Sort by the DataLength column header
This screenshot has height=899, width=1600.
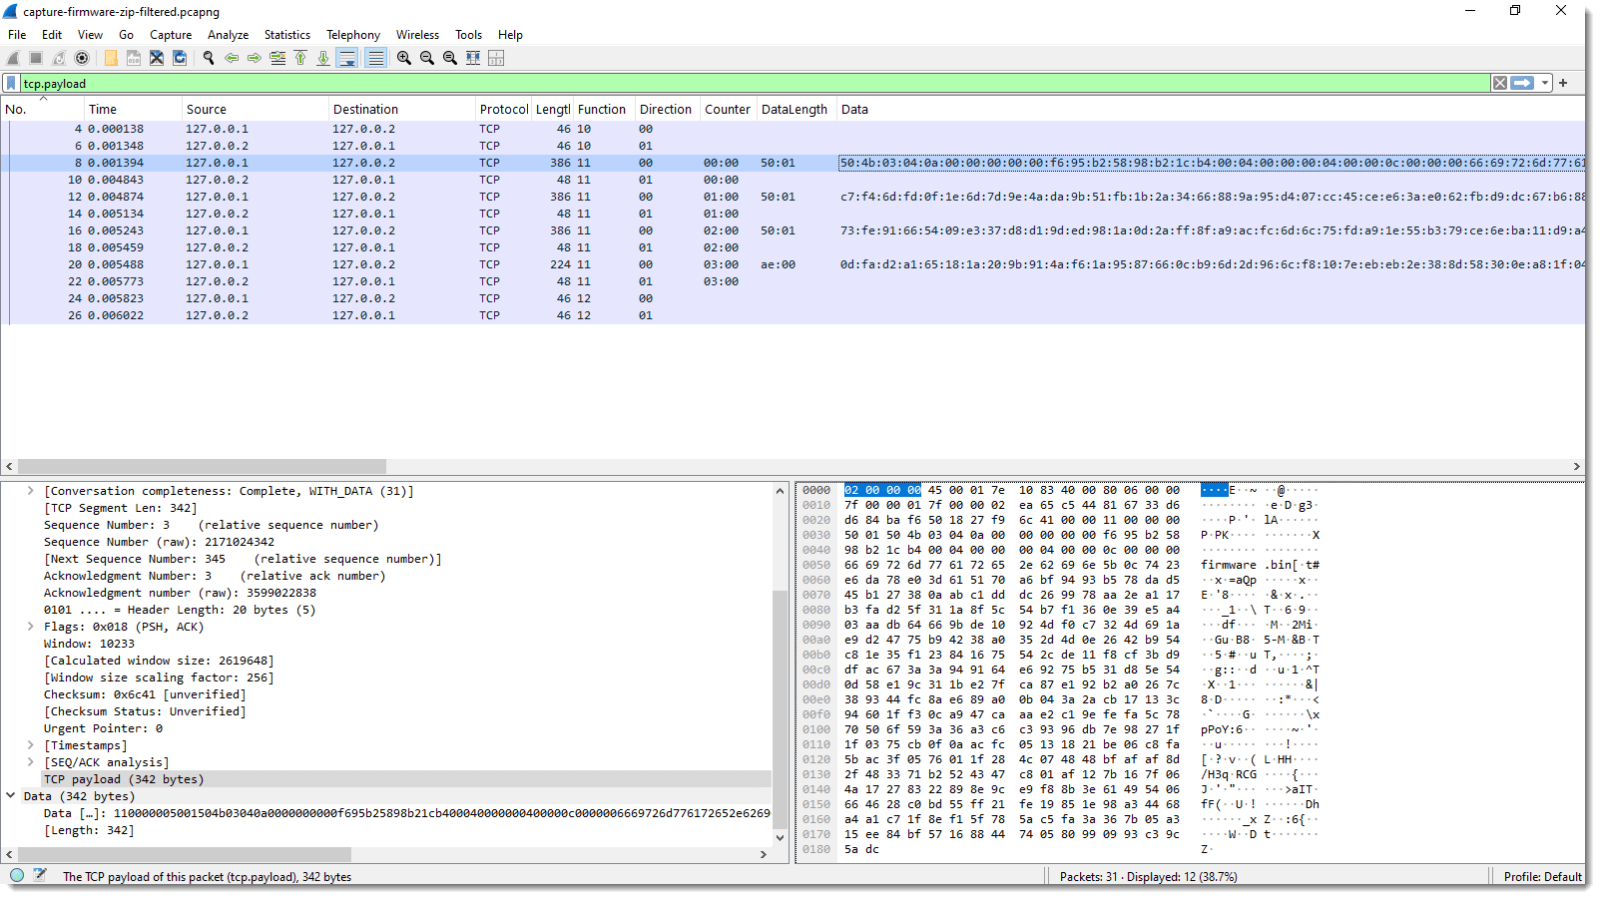coord(796,109)
